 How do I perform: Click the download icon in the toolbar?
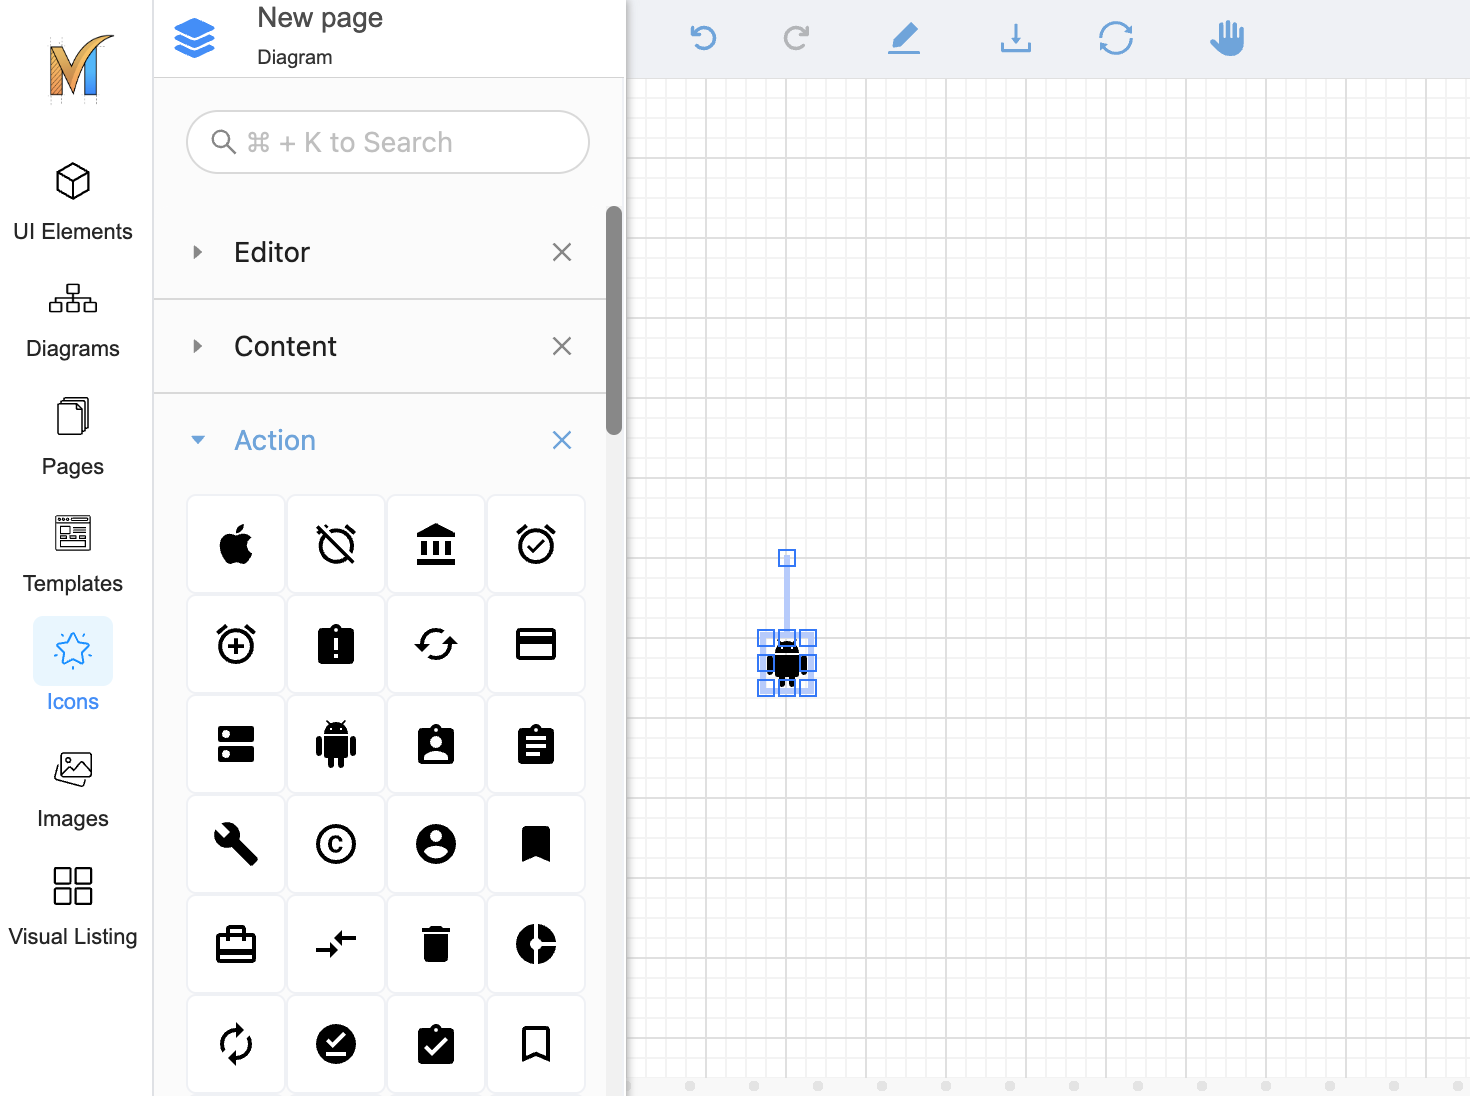tap(1015, 39)
